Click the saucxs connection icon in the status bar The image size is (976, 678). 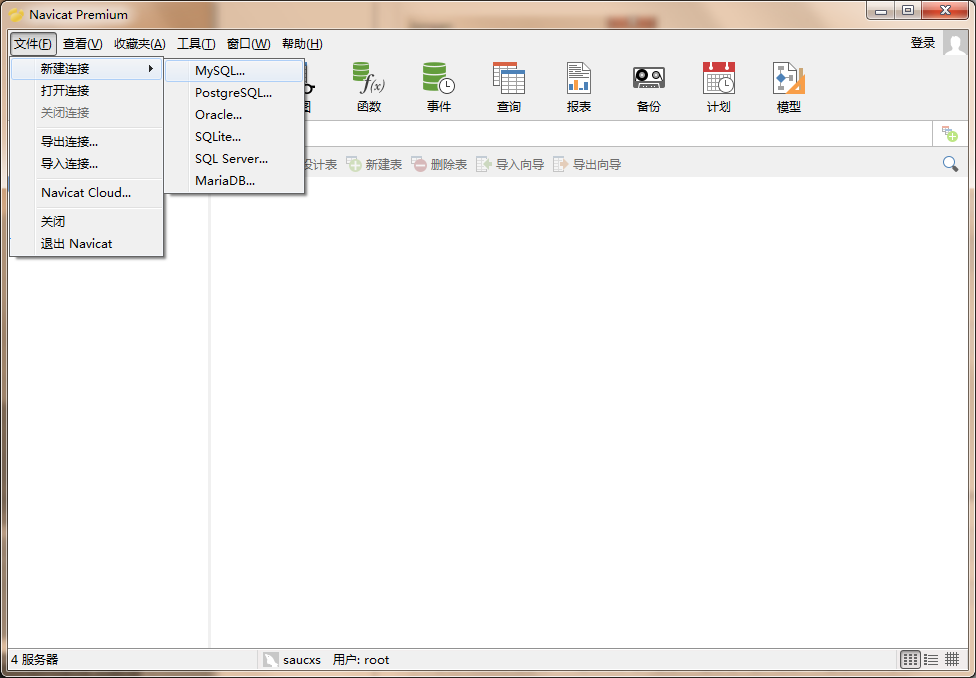click(270, 659)
